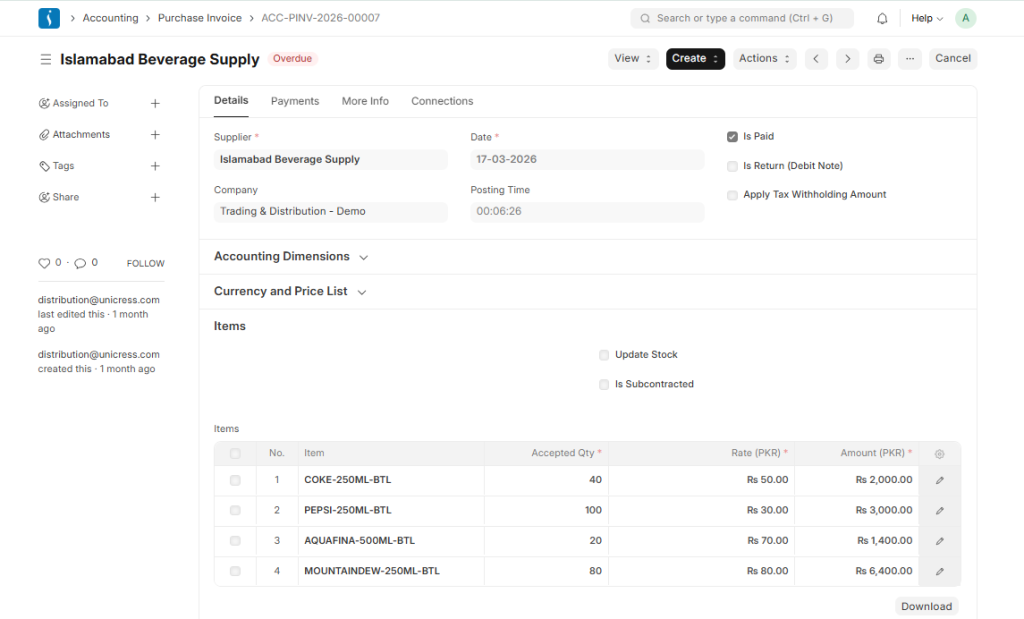The height and width of the screenshot is (619, 1024).
Task: Go to Purchase Invoice breadcrumb
Action: [200, 18]
